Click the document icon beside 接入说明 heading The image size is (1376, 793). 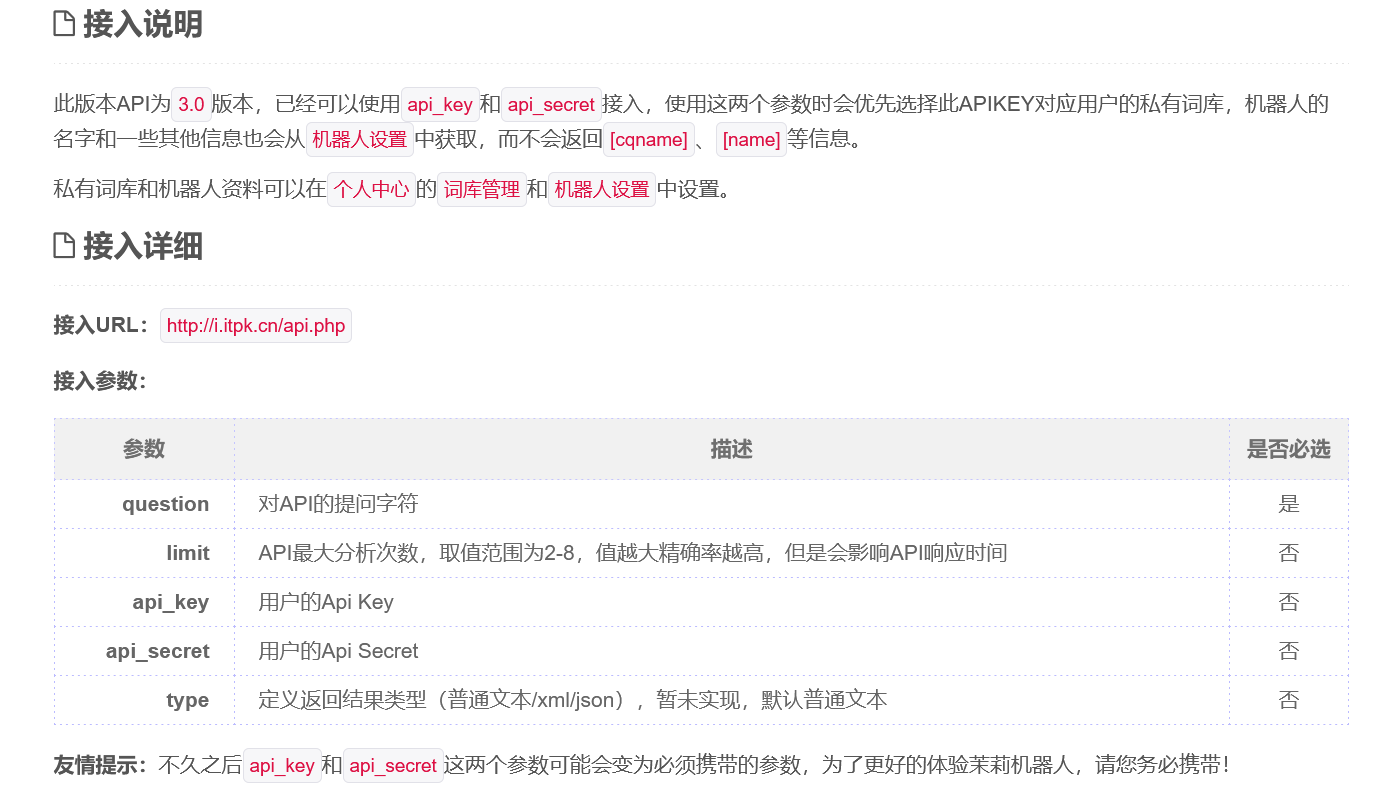tap(64, 24)
